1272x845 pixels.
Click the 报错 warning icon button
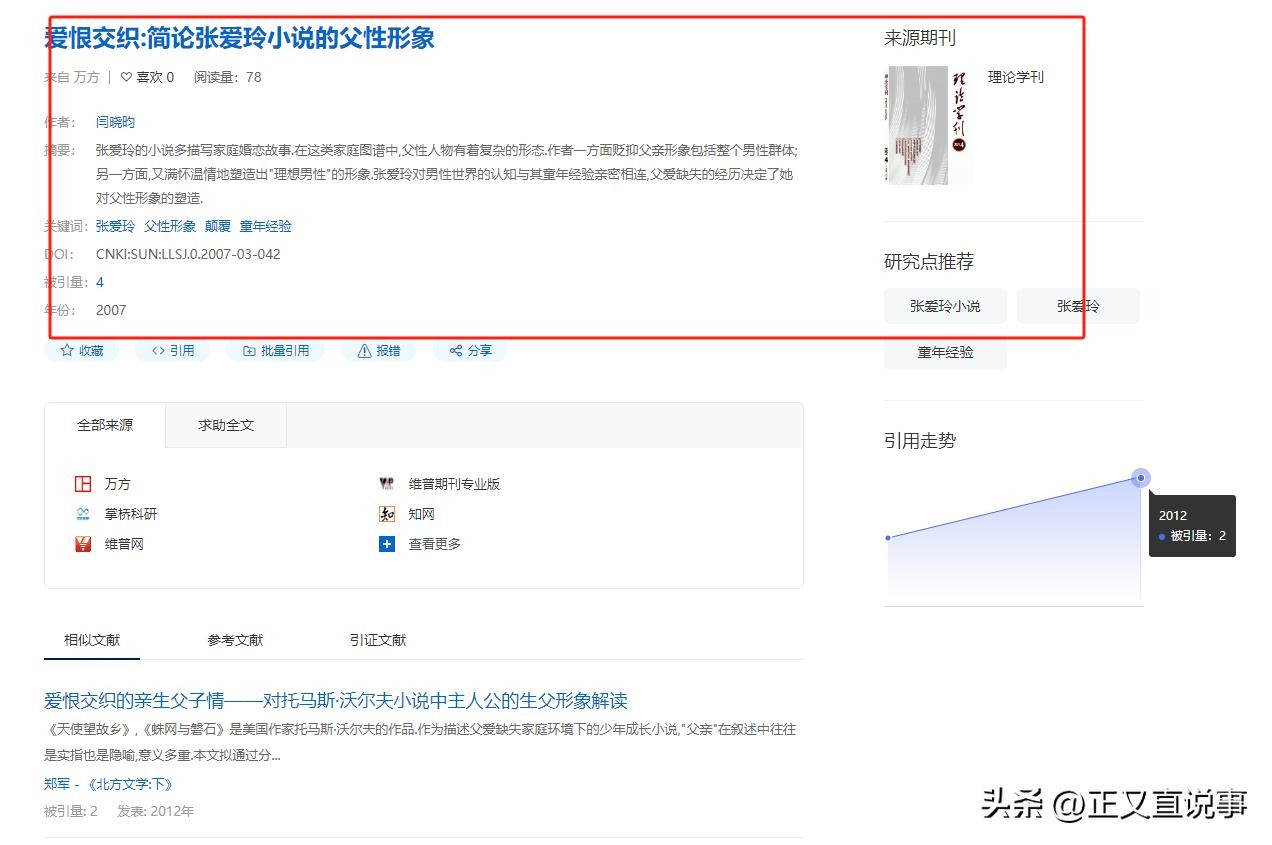(x=364, y=351)
